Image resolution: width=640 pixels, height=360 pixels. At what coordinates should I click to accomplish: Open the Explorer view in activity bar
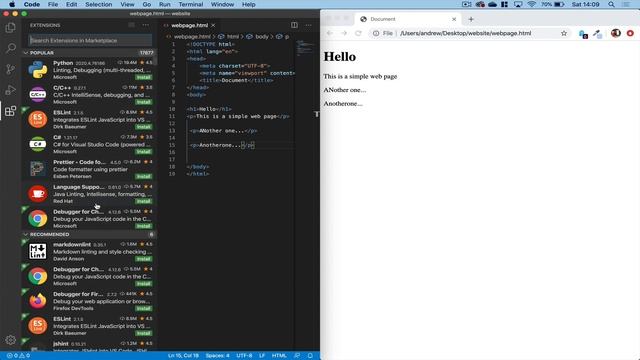(x=11, y=28)
